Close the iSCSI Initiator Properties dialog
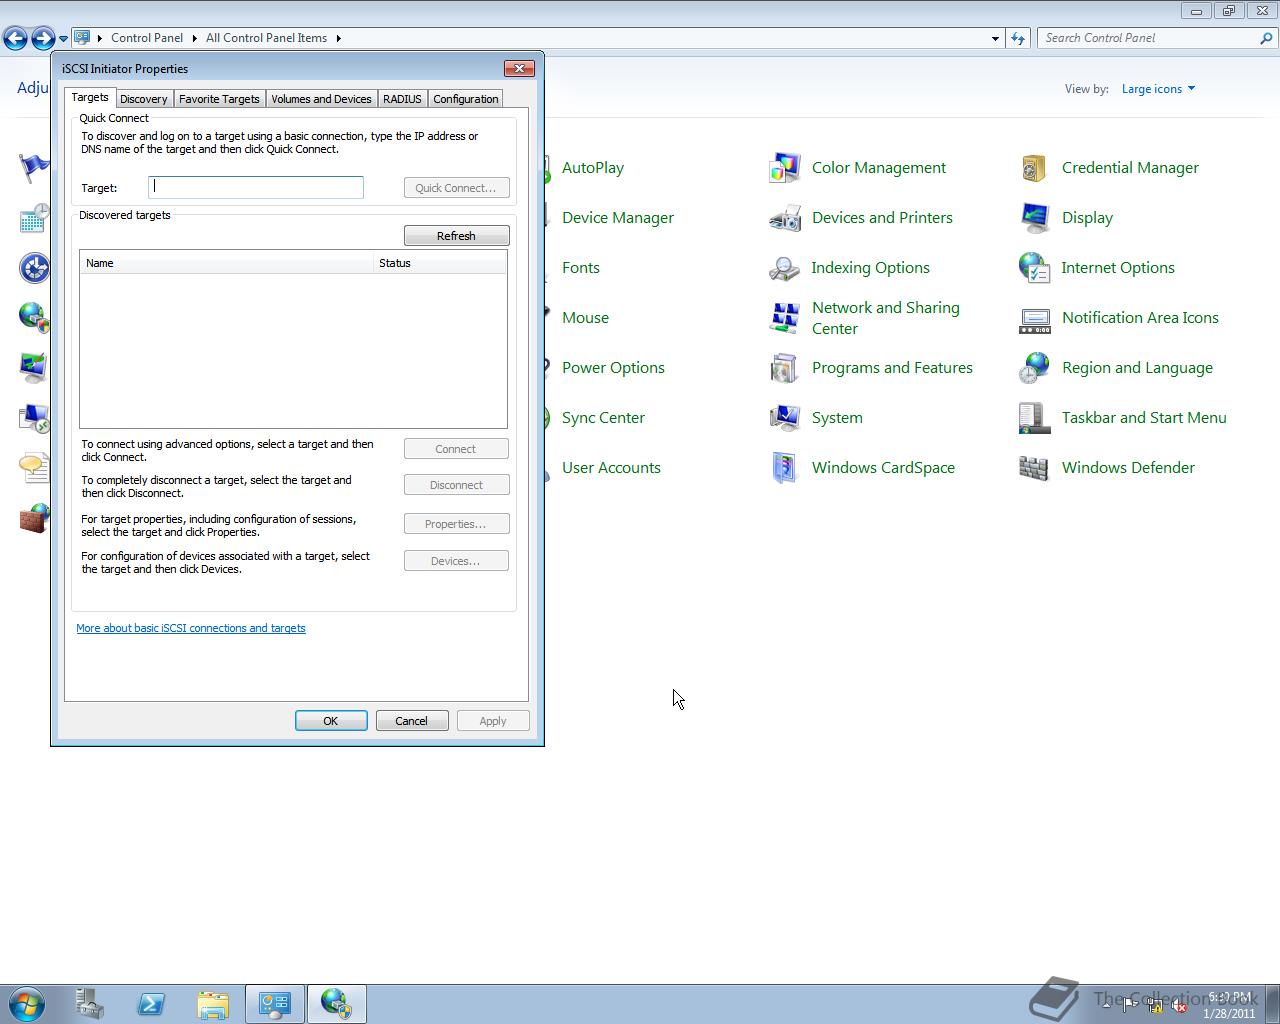The image size is (1280, 1024). 519,68
